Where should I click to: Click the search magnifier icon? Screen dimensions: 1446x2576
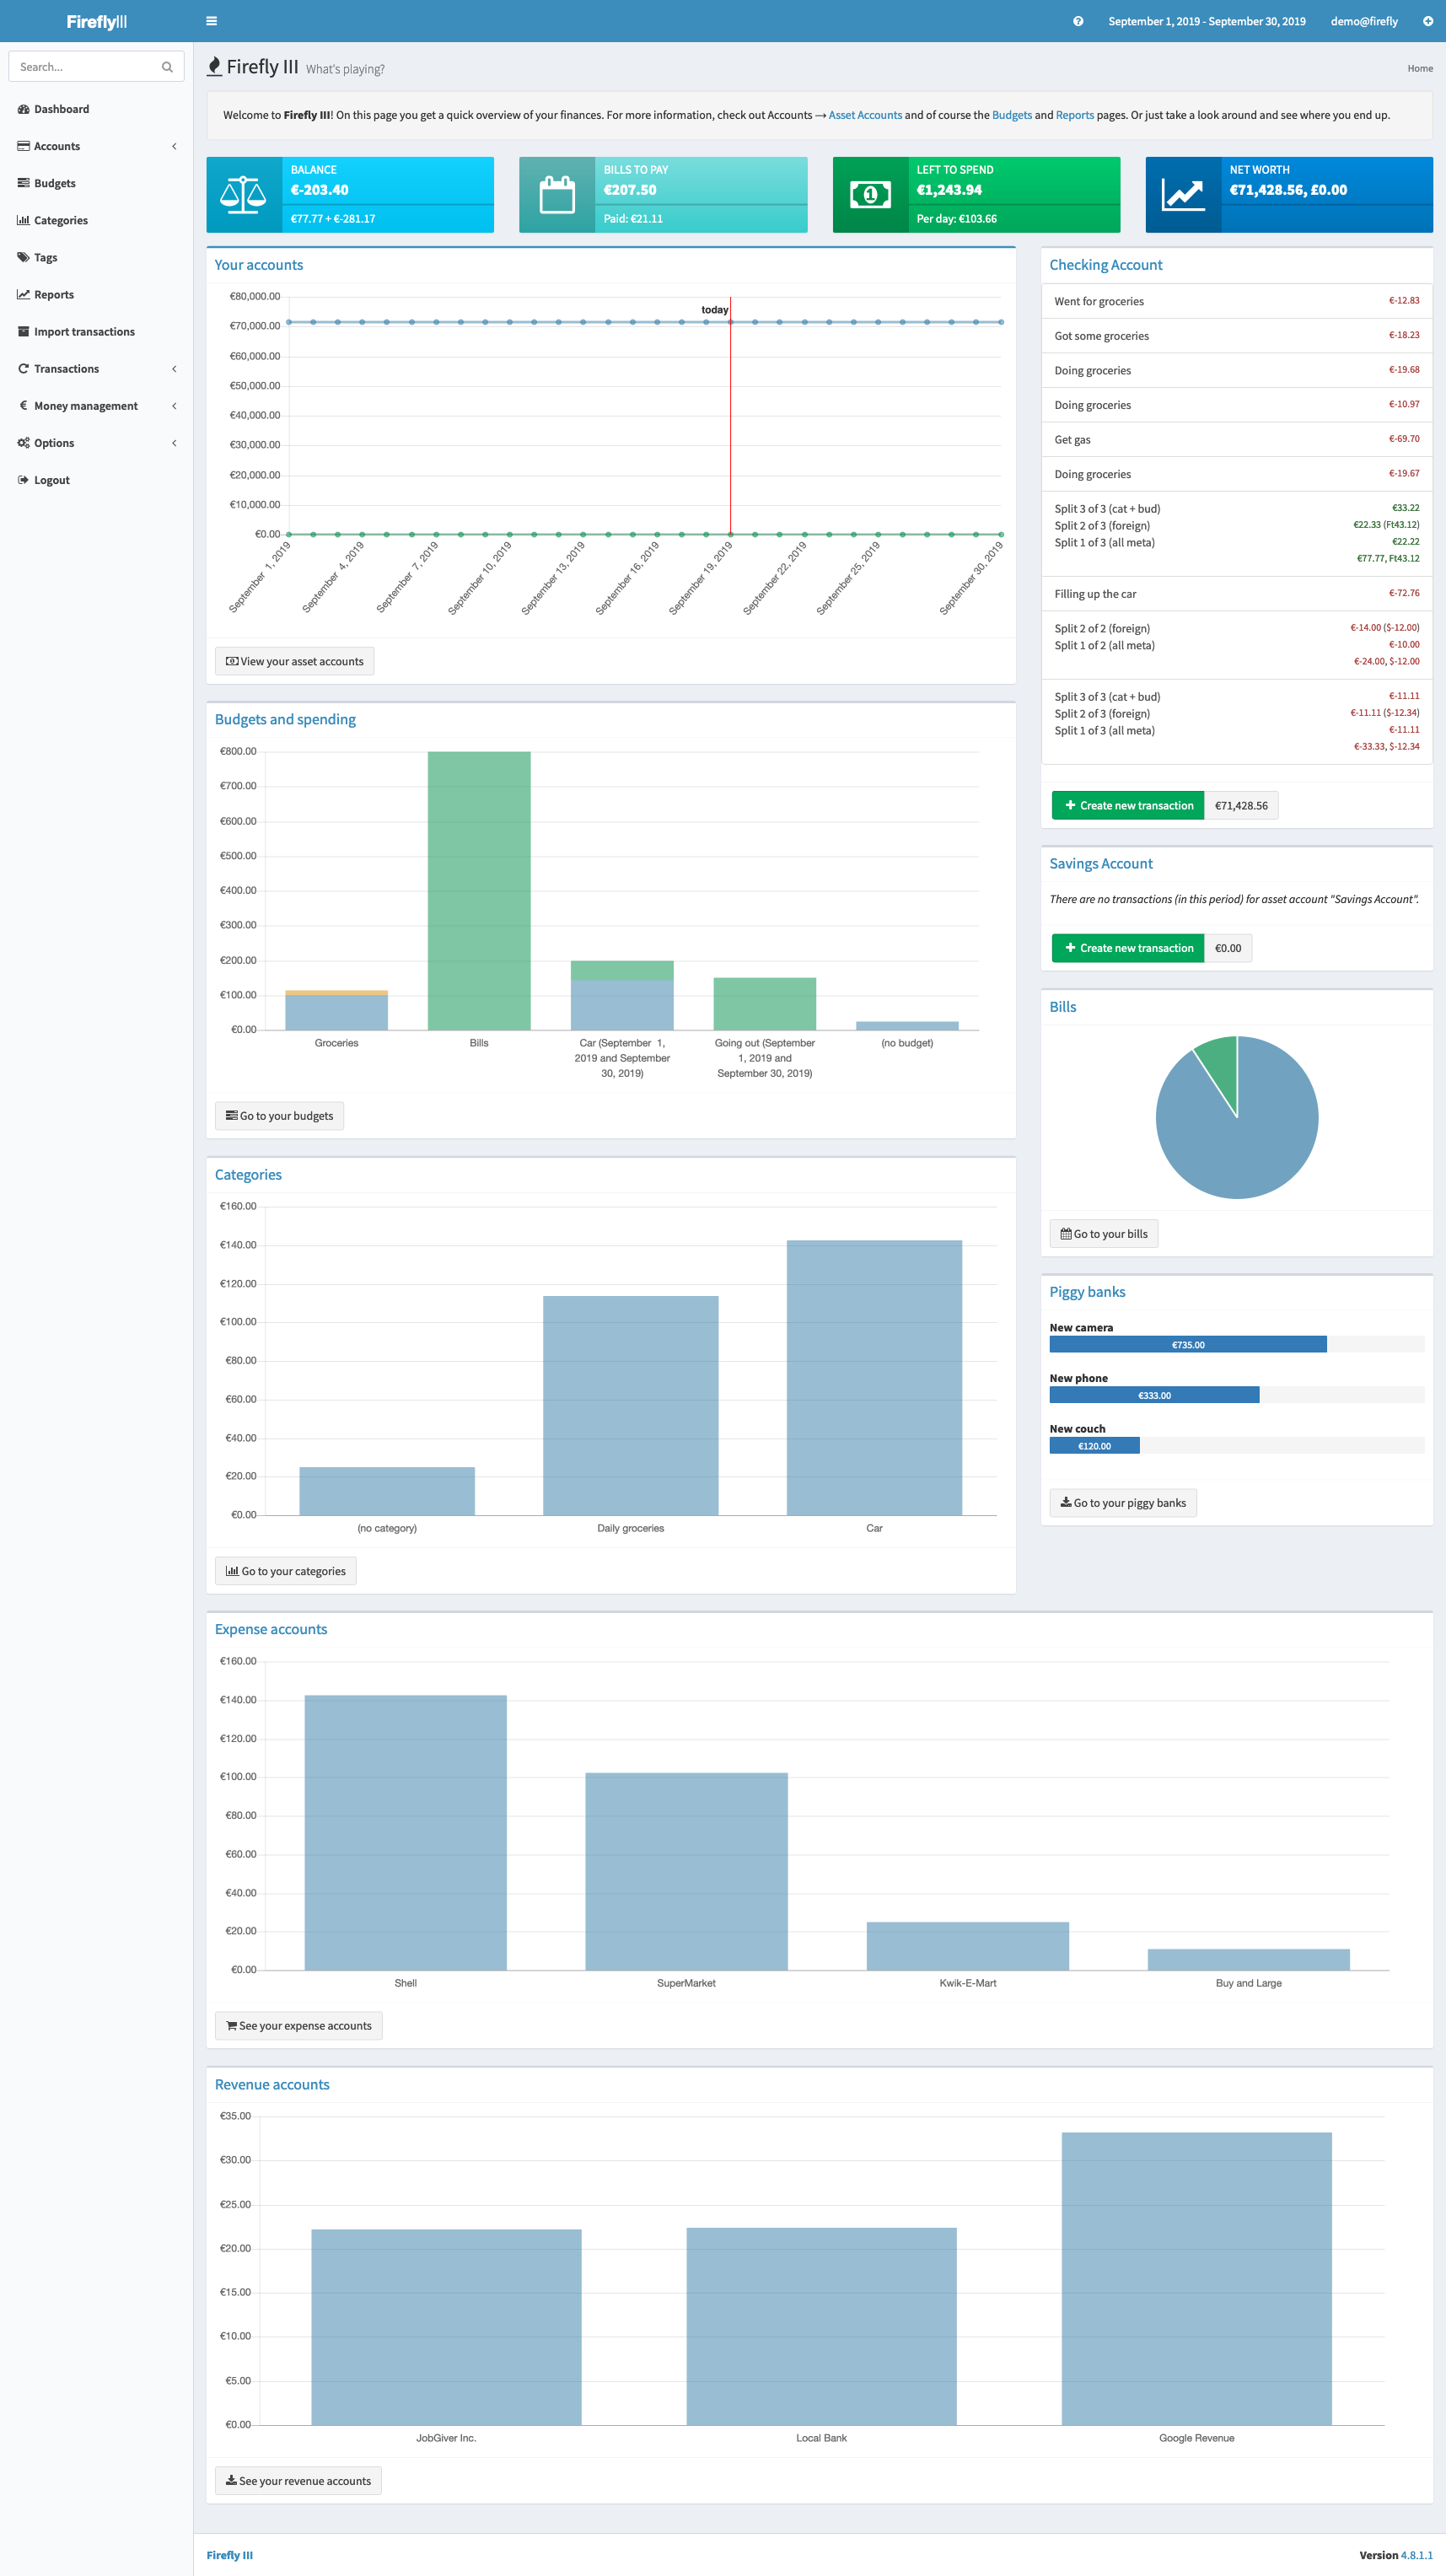tap(167, 67)
